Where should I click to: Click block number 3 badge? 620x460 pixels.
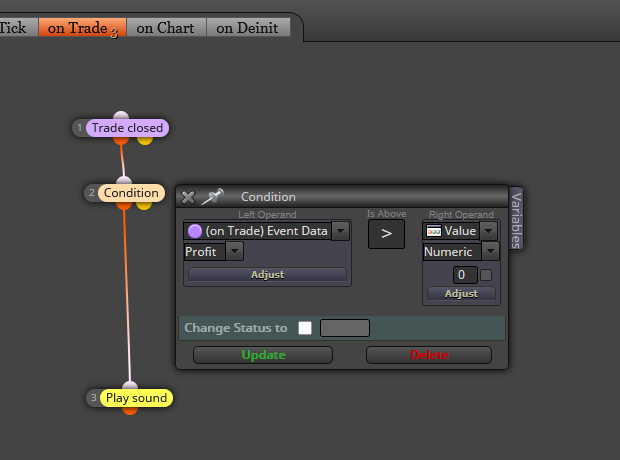[x=93, y=398]
